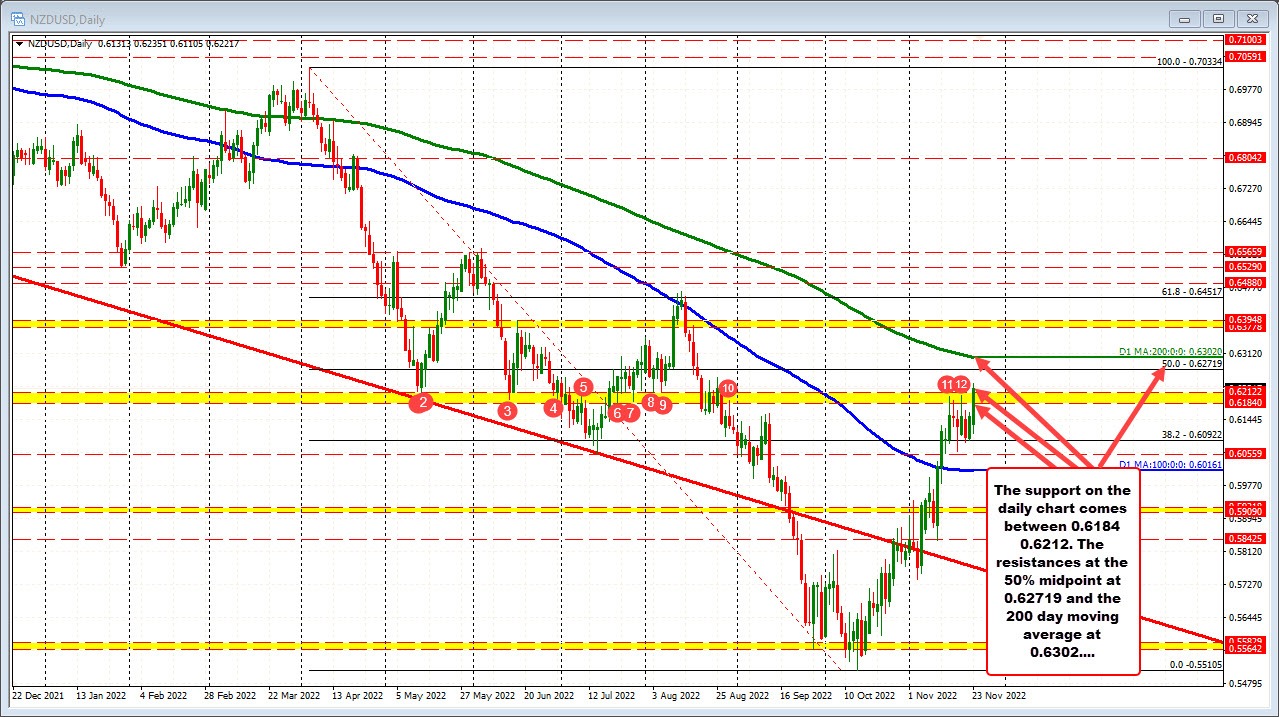Click the 0.69770 price axis value
Image resolution: width=1279 pixels, height=717 pixels.
(x=1245, y=90)
